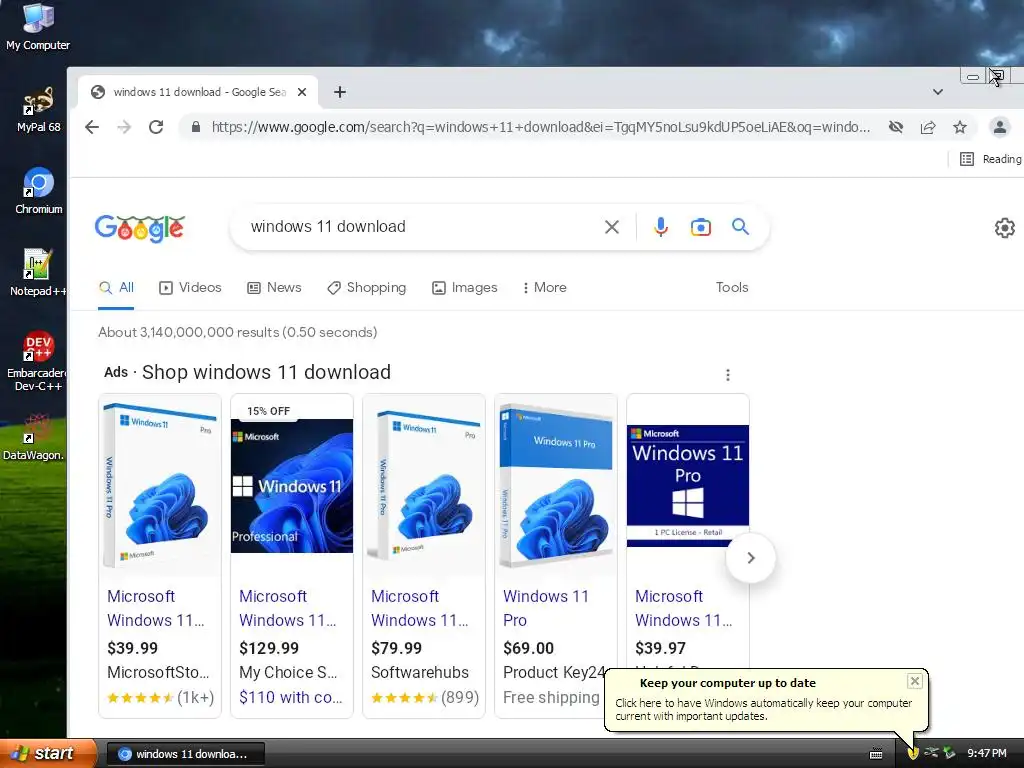The width and height of the screenshot is (1024, 768).
Task: Open the Reading list panel
Action: (x=990, y=159)
